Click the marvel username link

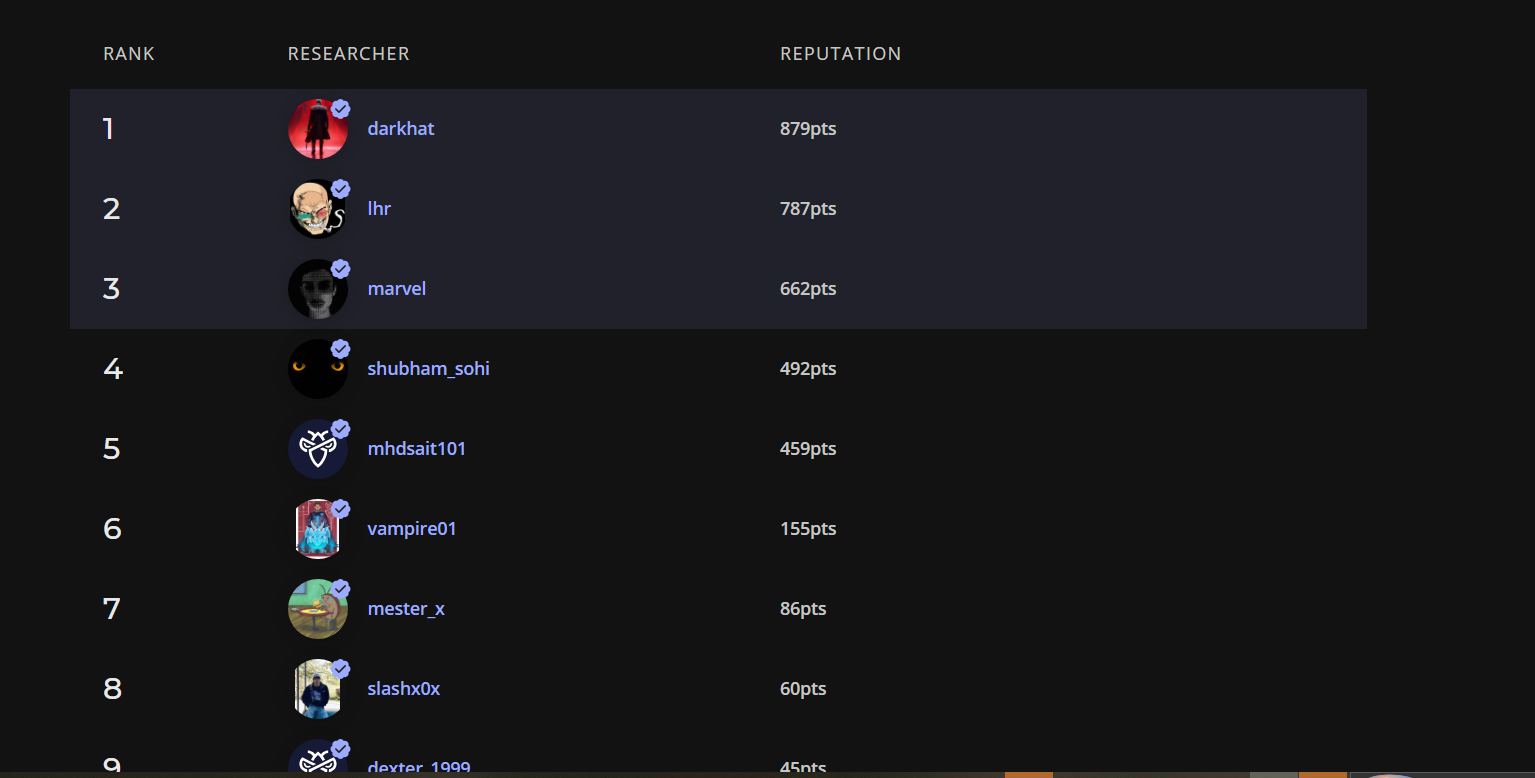coord(397,289)
